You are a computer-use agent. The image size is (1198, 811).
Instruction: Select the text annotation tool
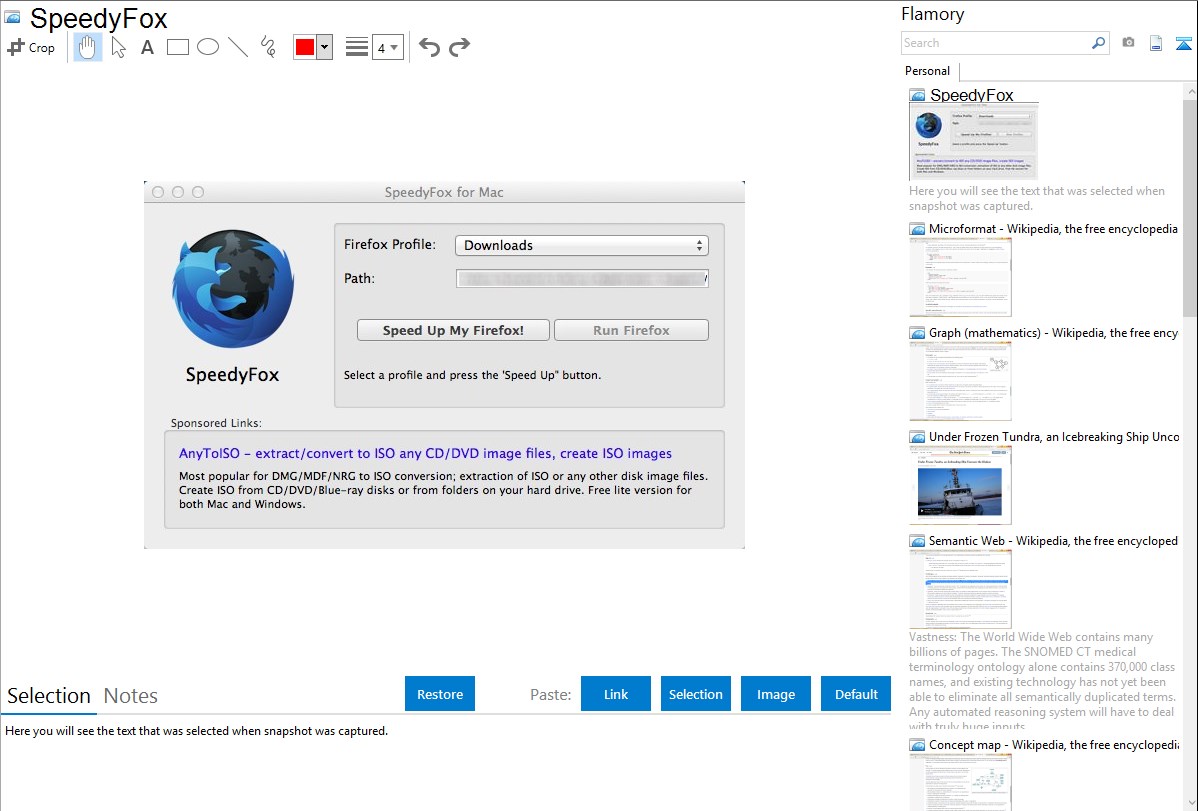coord(147,47)
